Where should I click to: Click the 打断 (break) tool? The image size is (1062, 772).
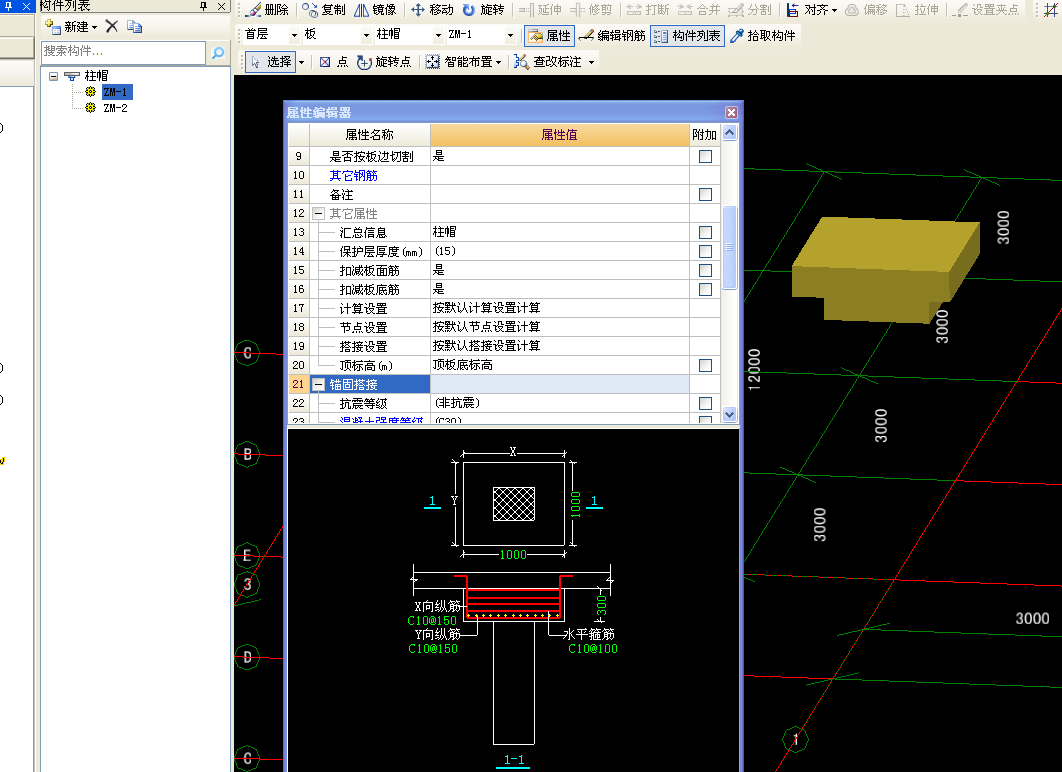pos(647,9)
